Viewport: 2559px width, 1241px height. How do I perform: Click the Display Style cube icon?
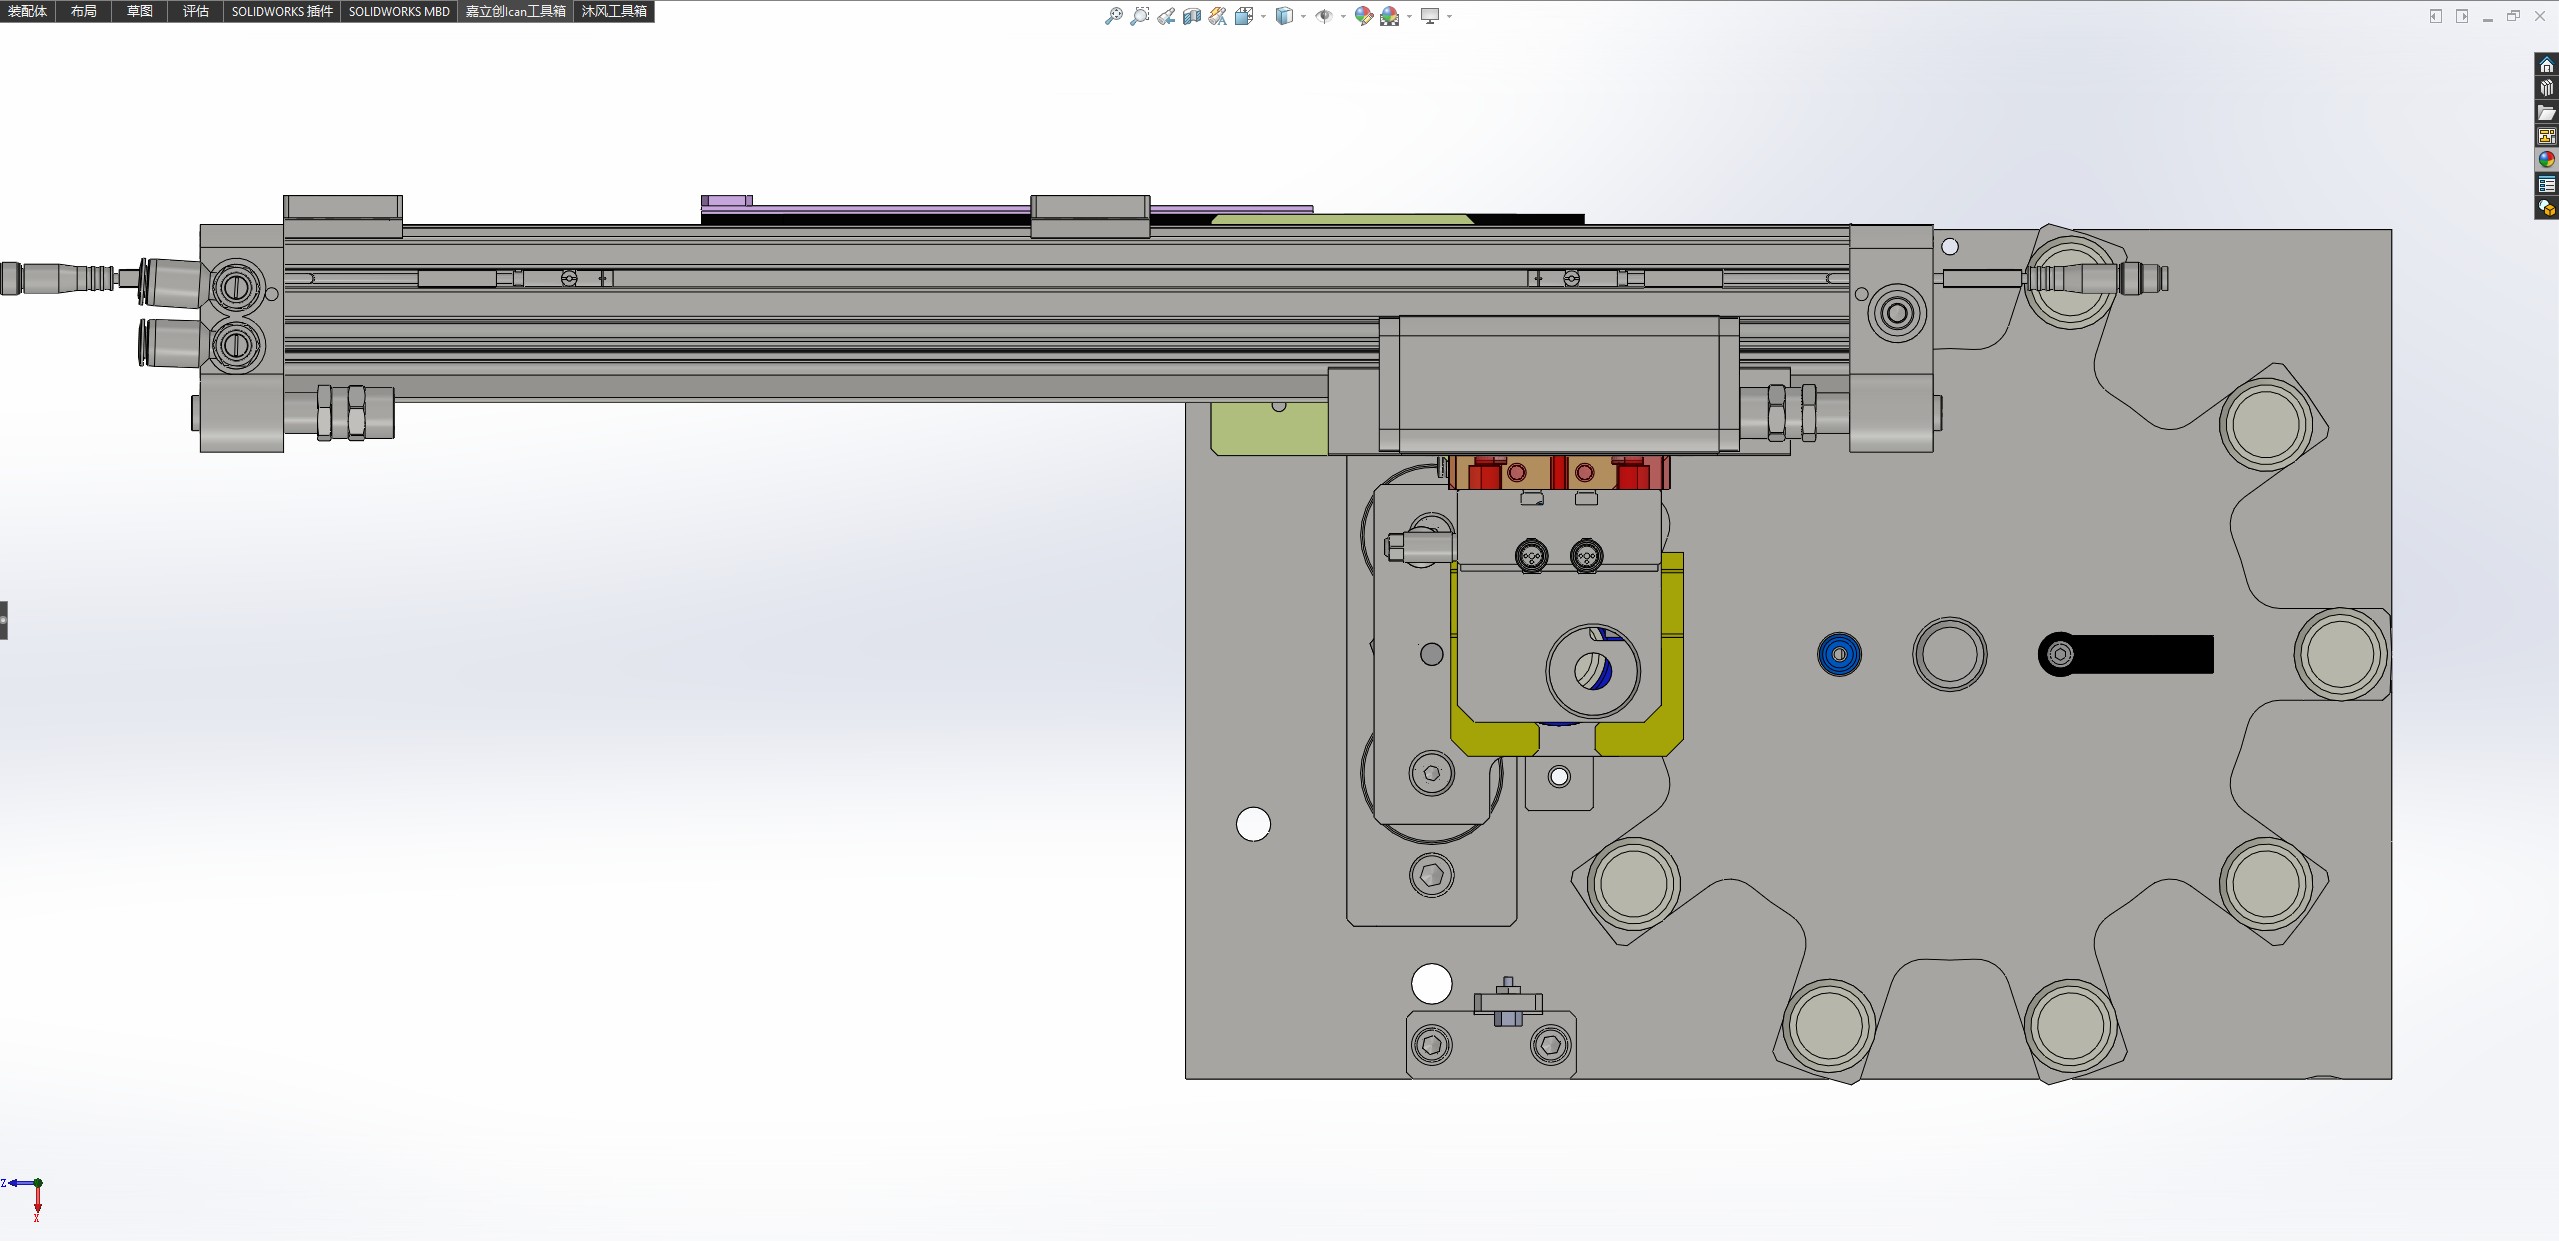tap(1284, 16)
